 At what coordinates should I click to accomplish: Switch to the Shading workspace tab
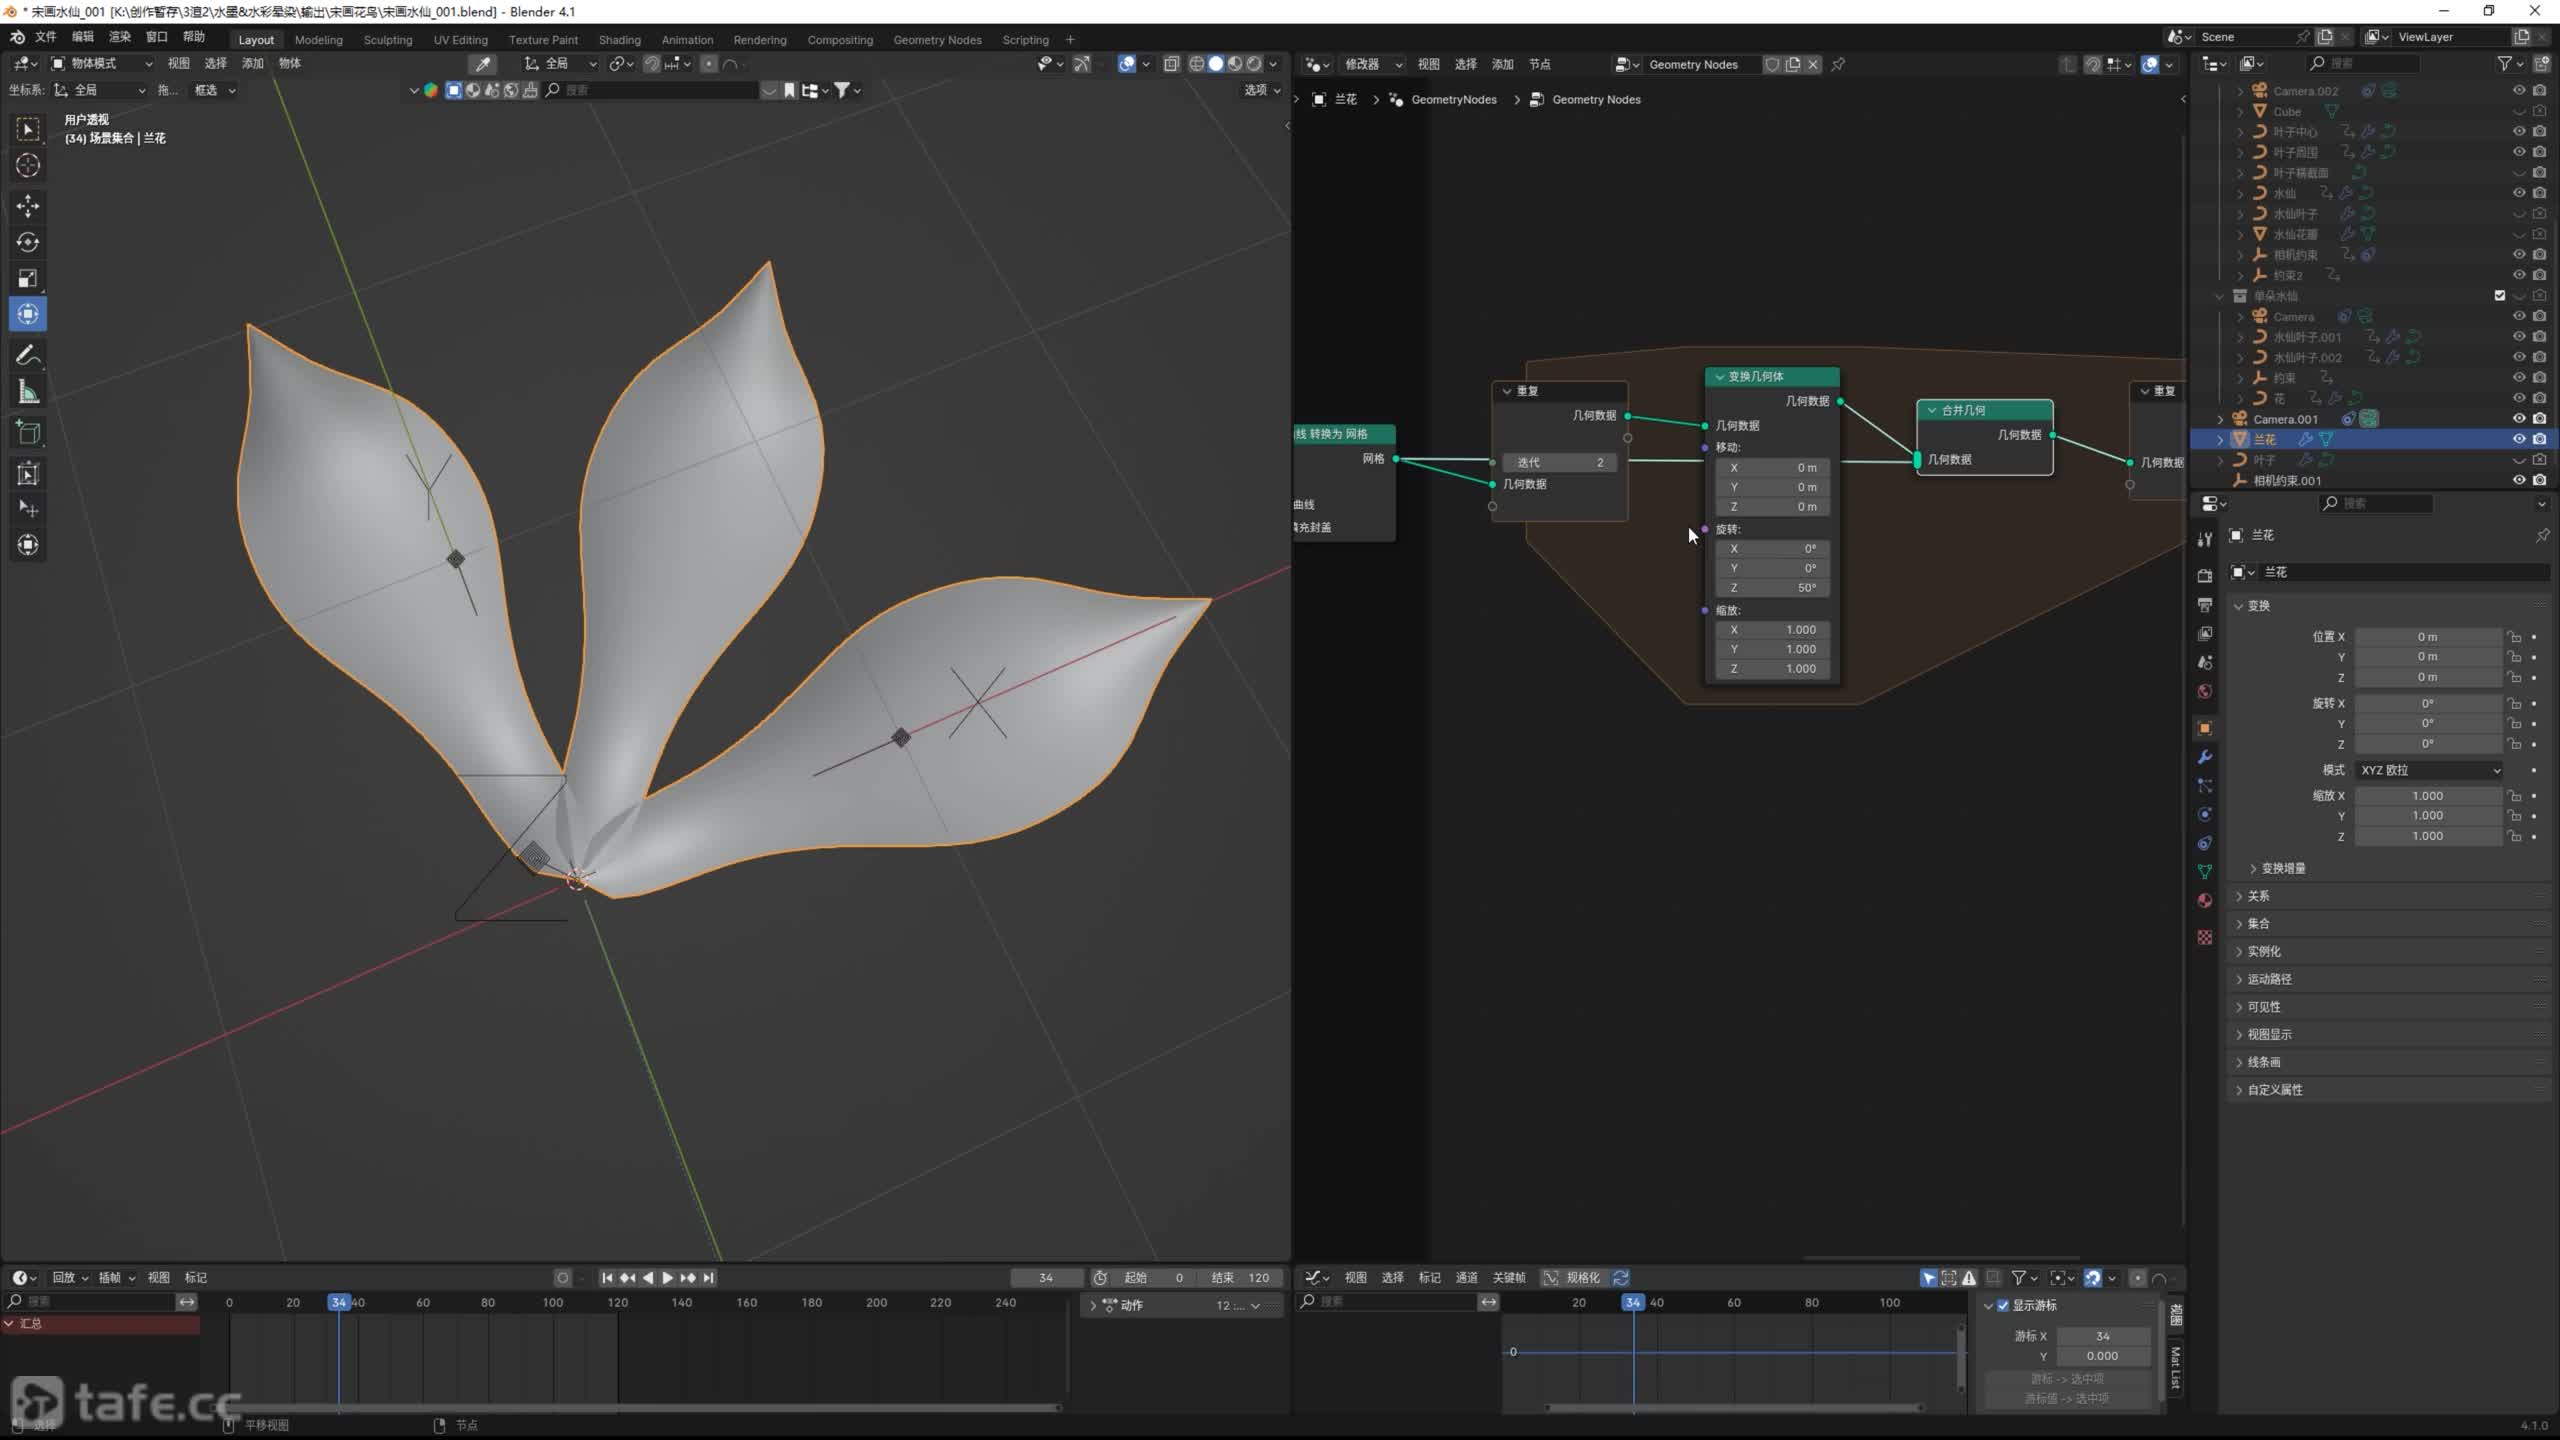pos(619,40)
